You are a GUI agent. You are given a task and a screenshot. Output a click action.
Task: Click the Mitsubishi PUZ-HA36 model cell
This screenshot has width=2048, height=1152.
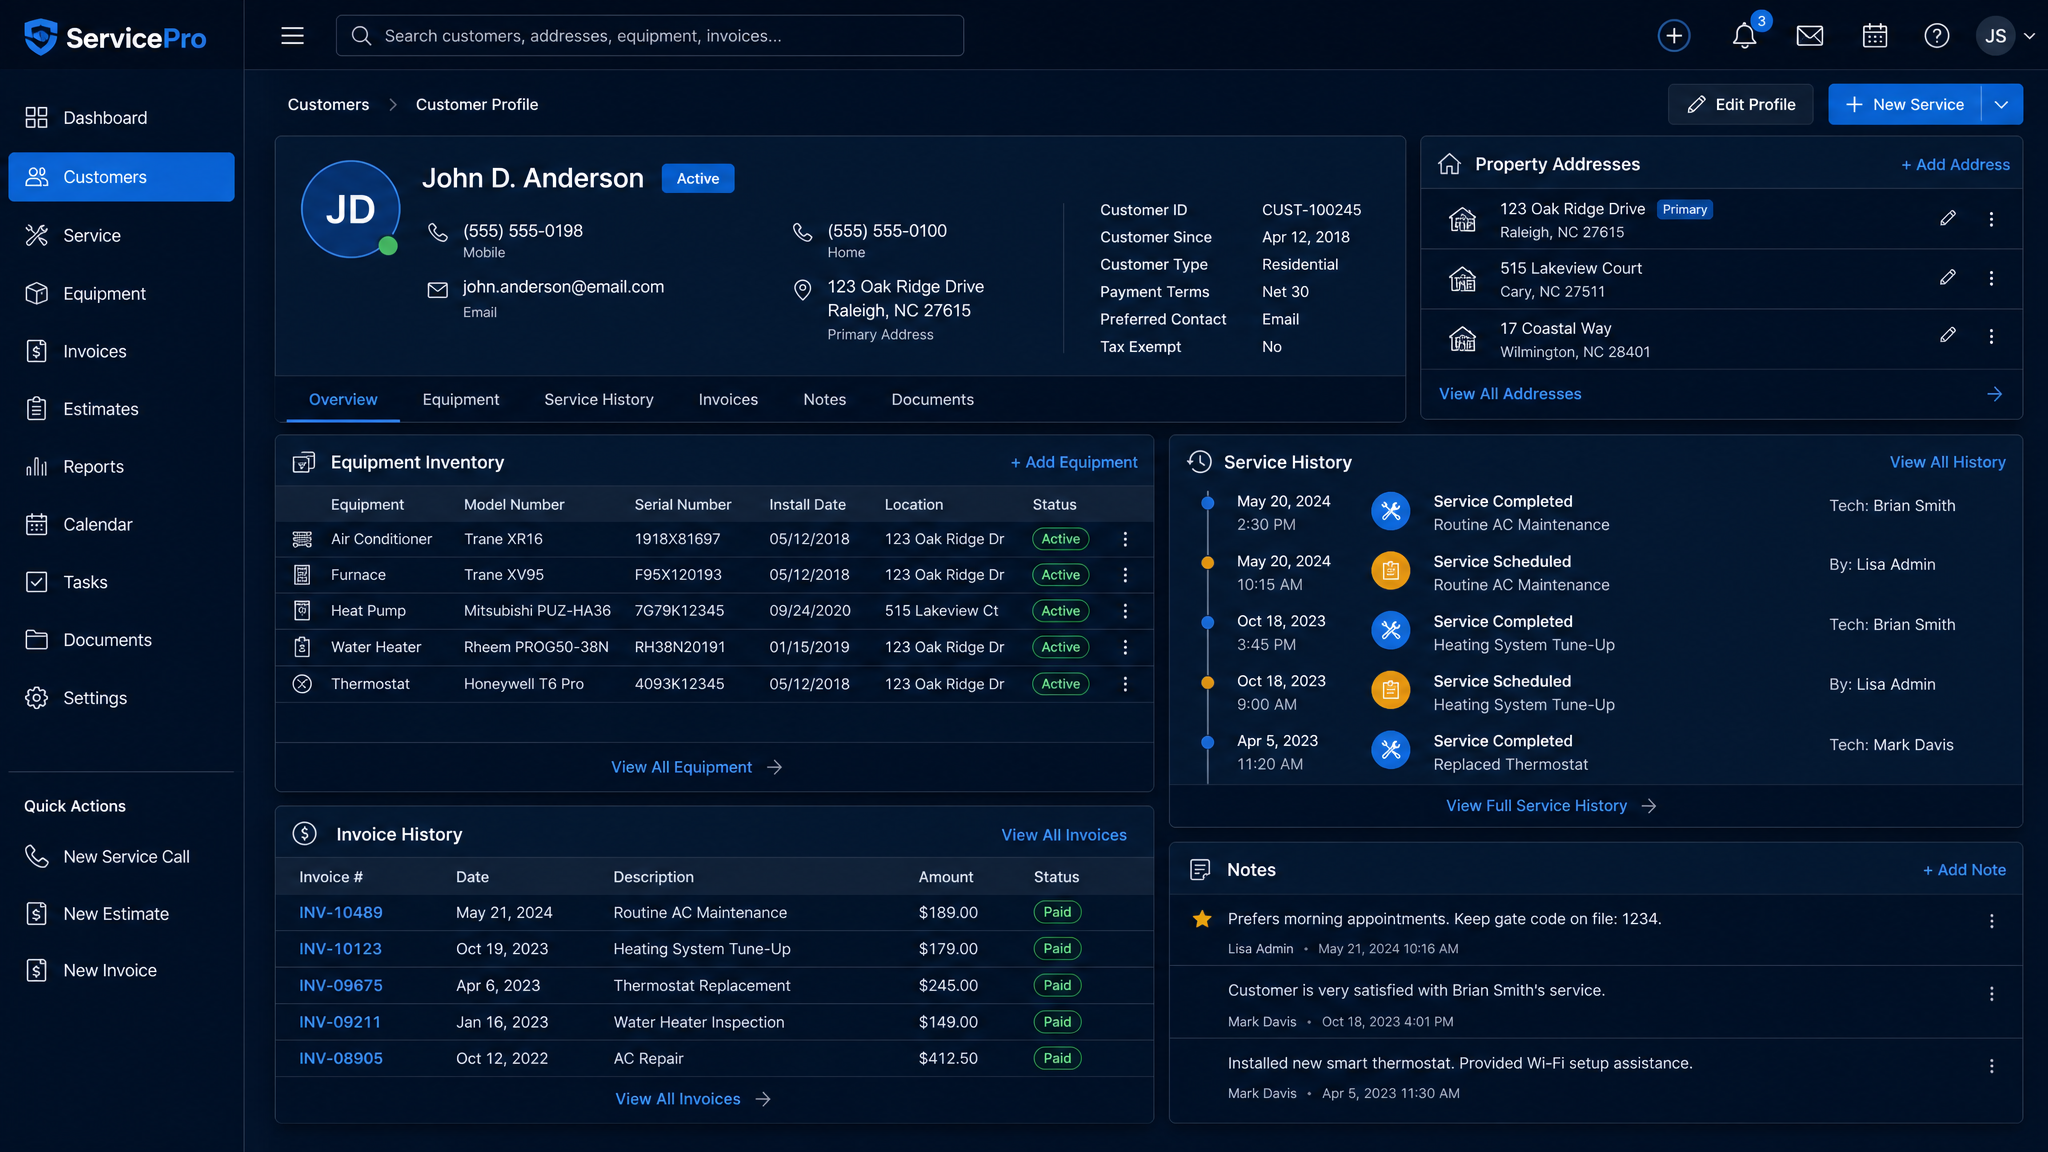click(537, 611)
